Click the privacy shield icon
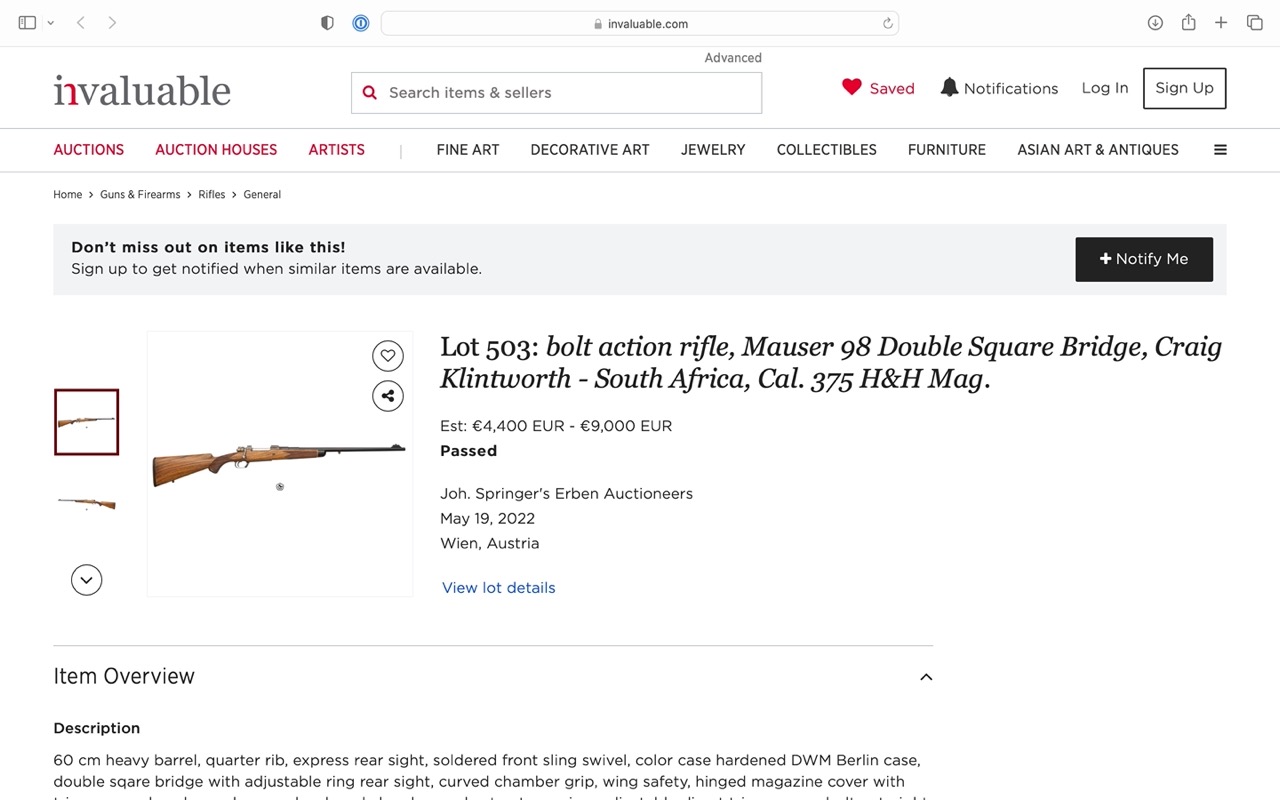This screenshot has width=1280, height=800. [327, 23]
